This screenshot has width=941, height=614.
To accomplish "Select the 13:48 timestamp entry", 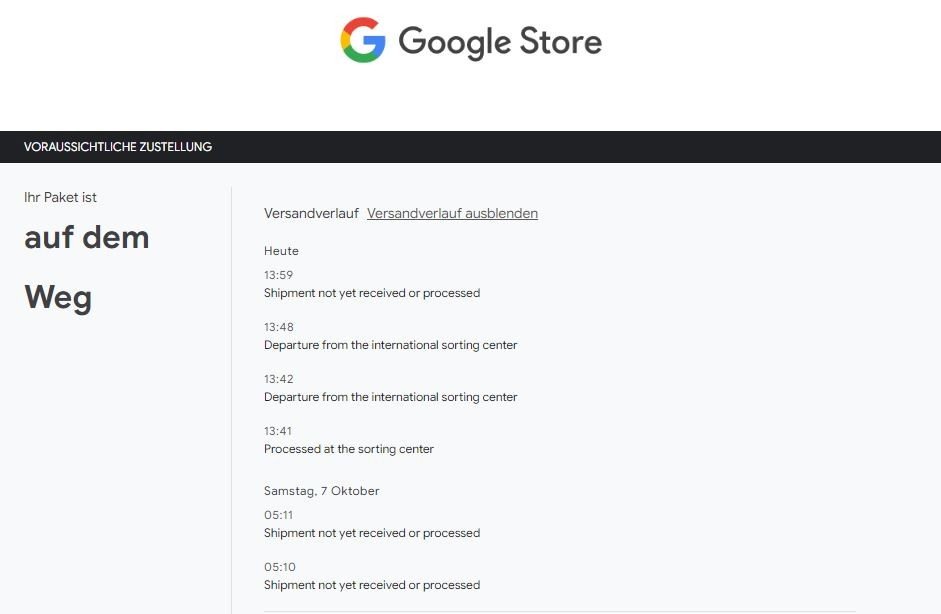I will coord(278,327).
